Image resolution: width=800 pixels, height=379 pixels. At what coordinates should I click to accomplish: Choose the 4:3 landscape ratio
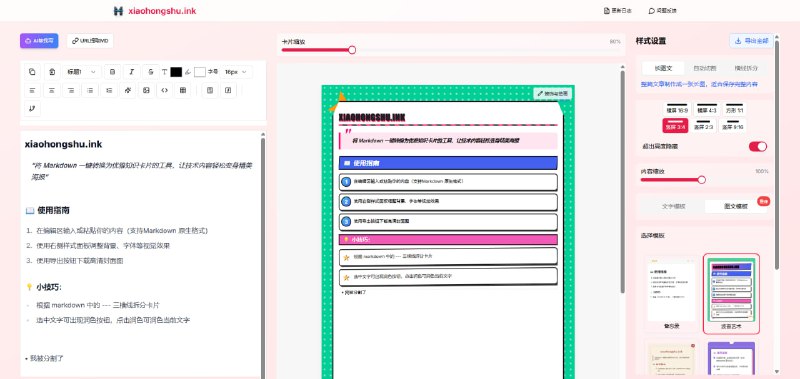tap(707, 109)
